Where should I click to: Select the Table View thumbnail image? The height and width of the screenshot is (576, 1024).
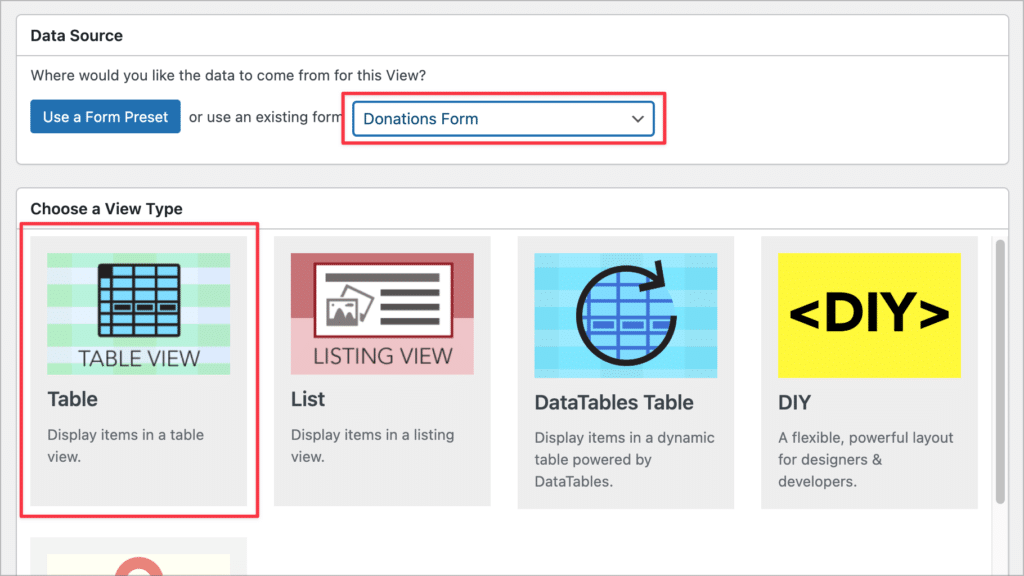[138, 313]
